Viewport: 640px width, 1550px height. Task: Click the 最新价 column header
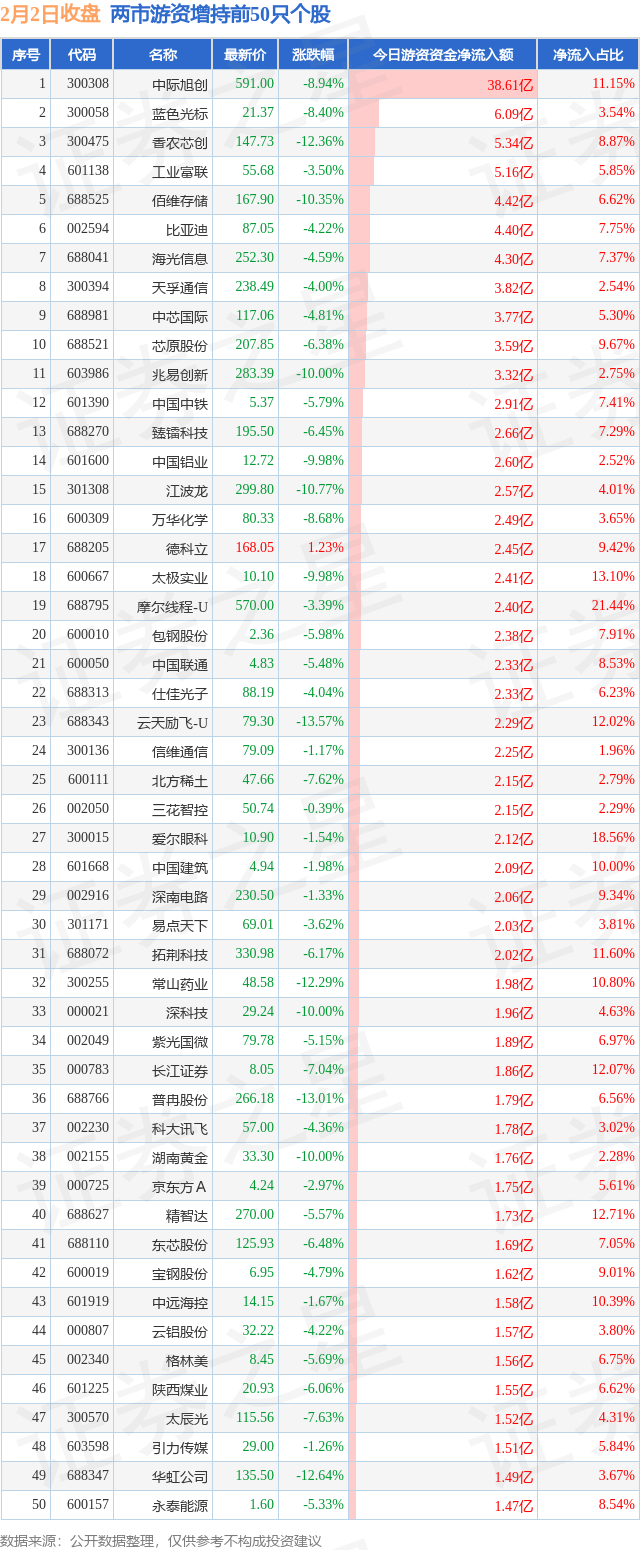click(245, 55)
